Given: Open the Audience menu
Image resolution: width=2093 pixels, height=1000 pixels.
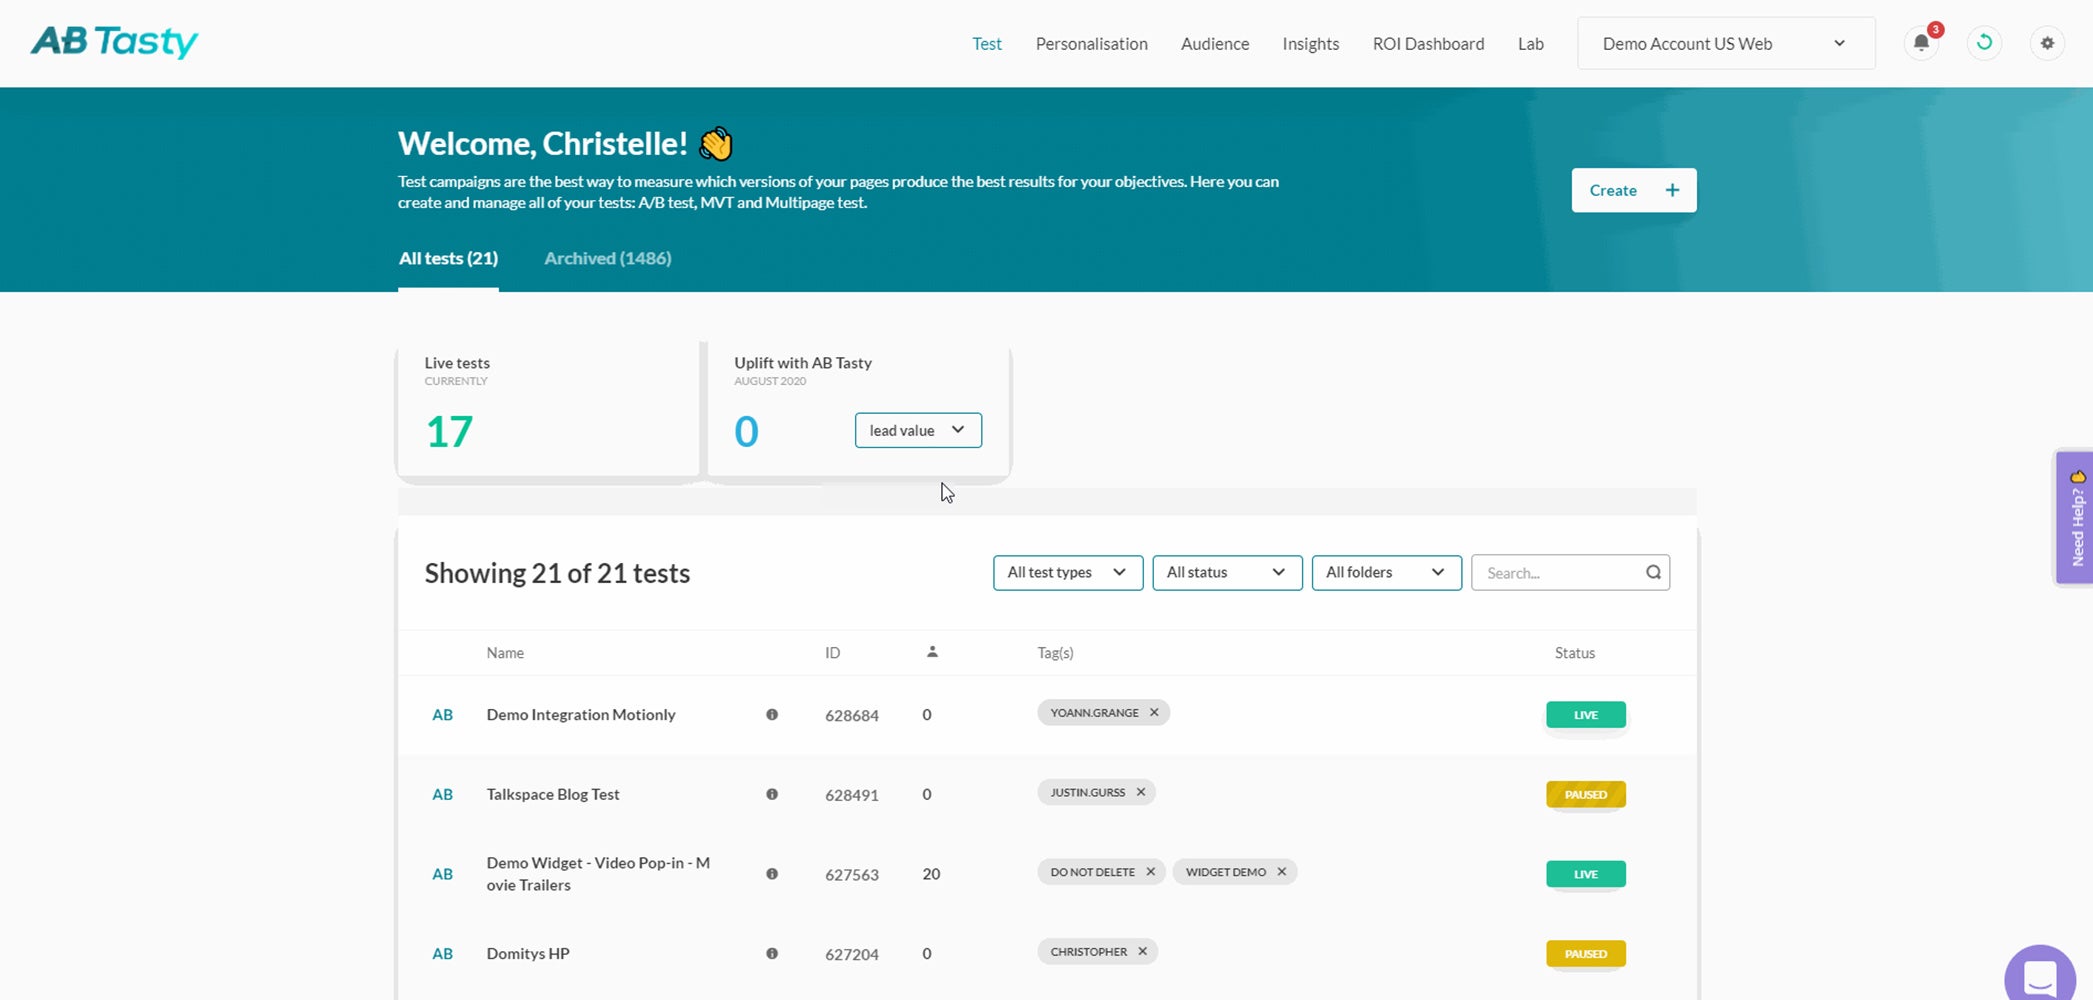Looking at the screenshot, I should (x=1215, y=44).
